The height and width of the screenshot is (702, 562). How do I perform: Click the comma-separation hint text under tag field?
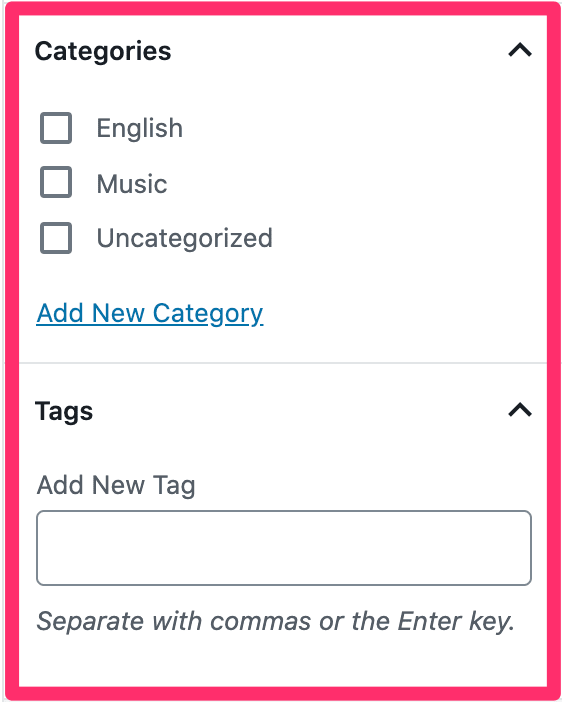[275, 621]
